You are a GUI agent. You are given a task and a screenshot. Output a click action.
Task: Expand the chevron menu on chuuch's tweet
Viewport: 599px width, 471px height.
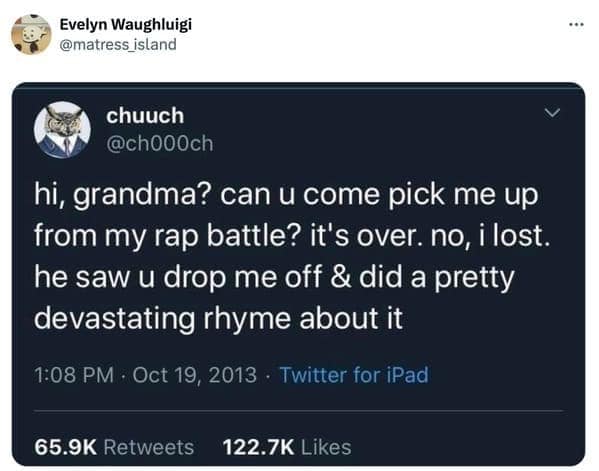pos(552,113)
